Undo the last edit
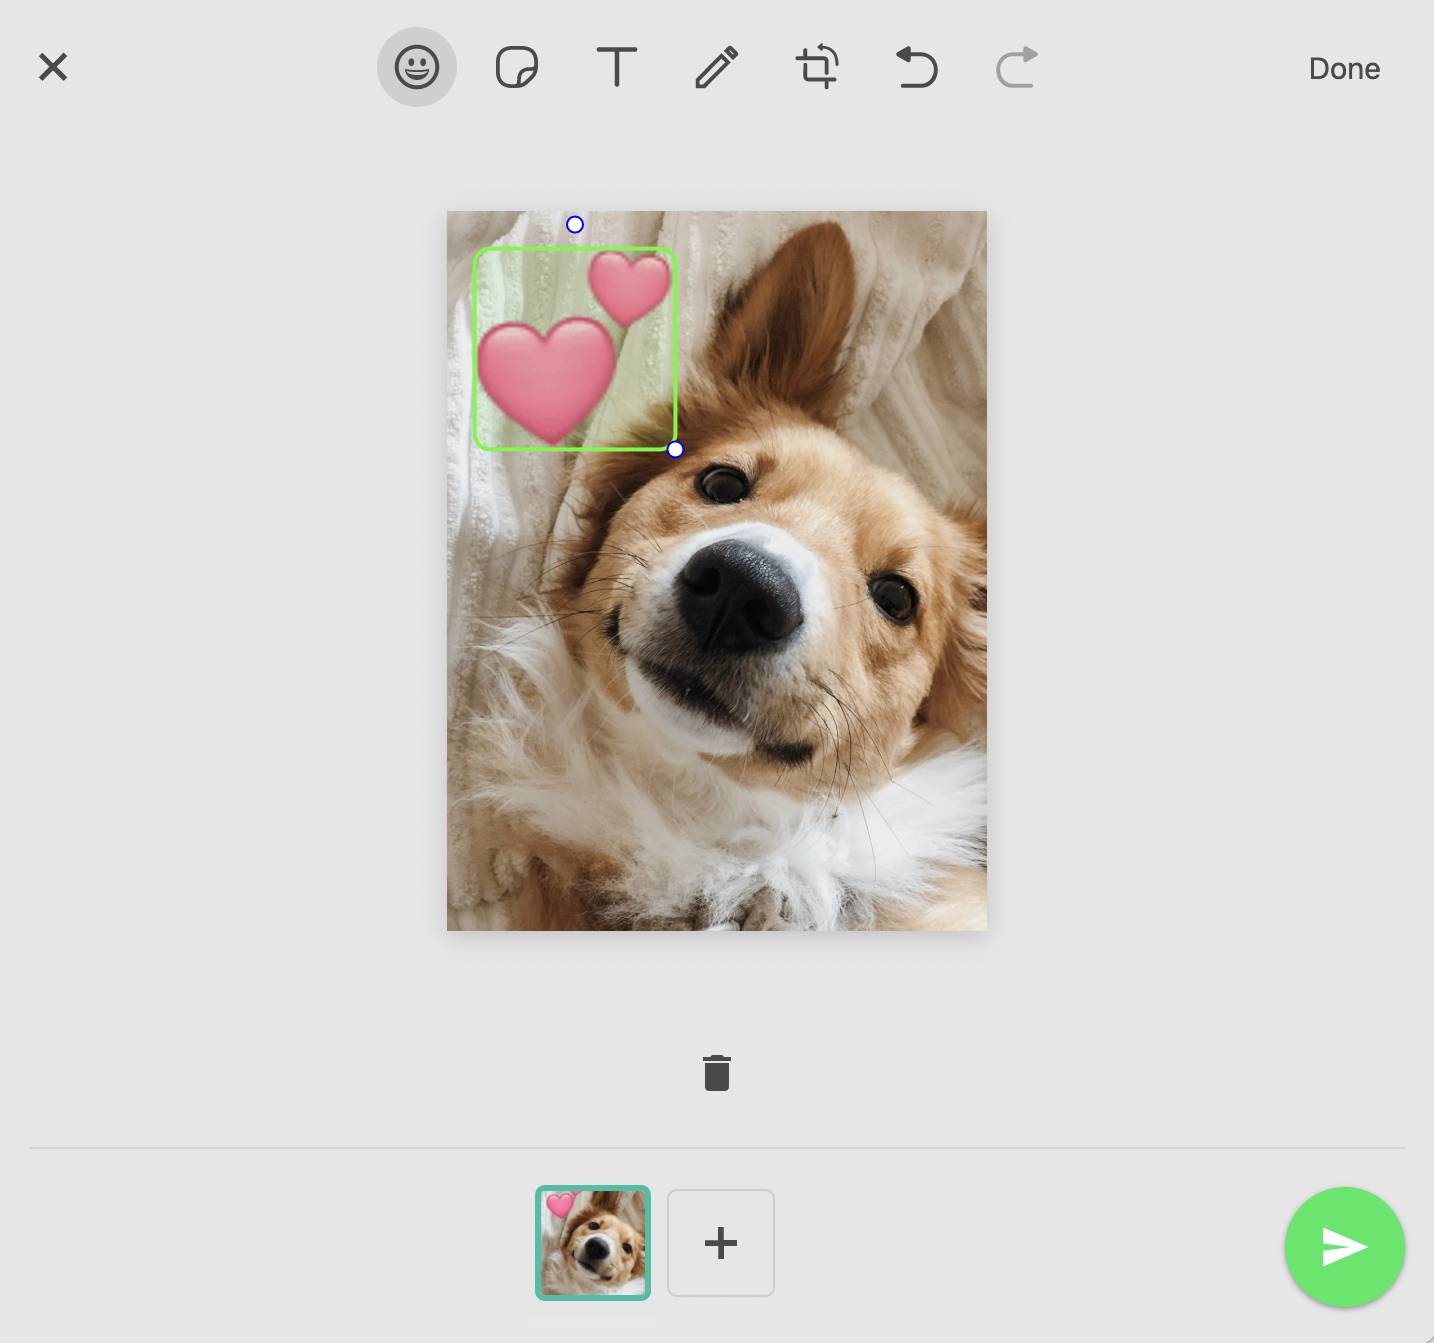 [x=916, y=67]
